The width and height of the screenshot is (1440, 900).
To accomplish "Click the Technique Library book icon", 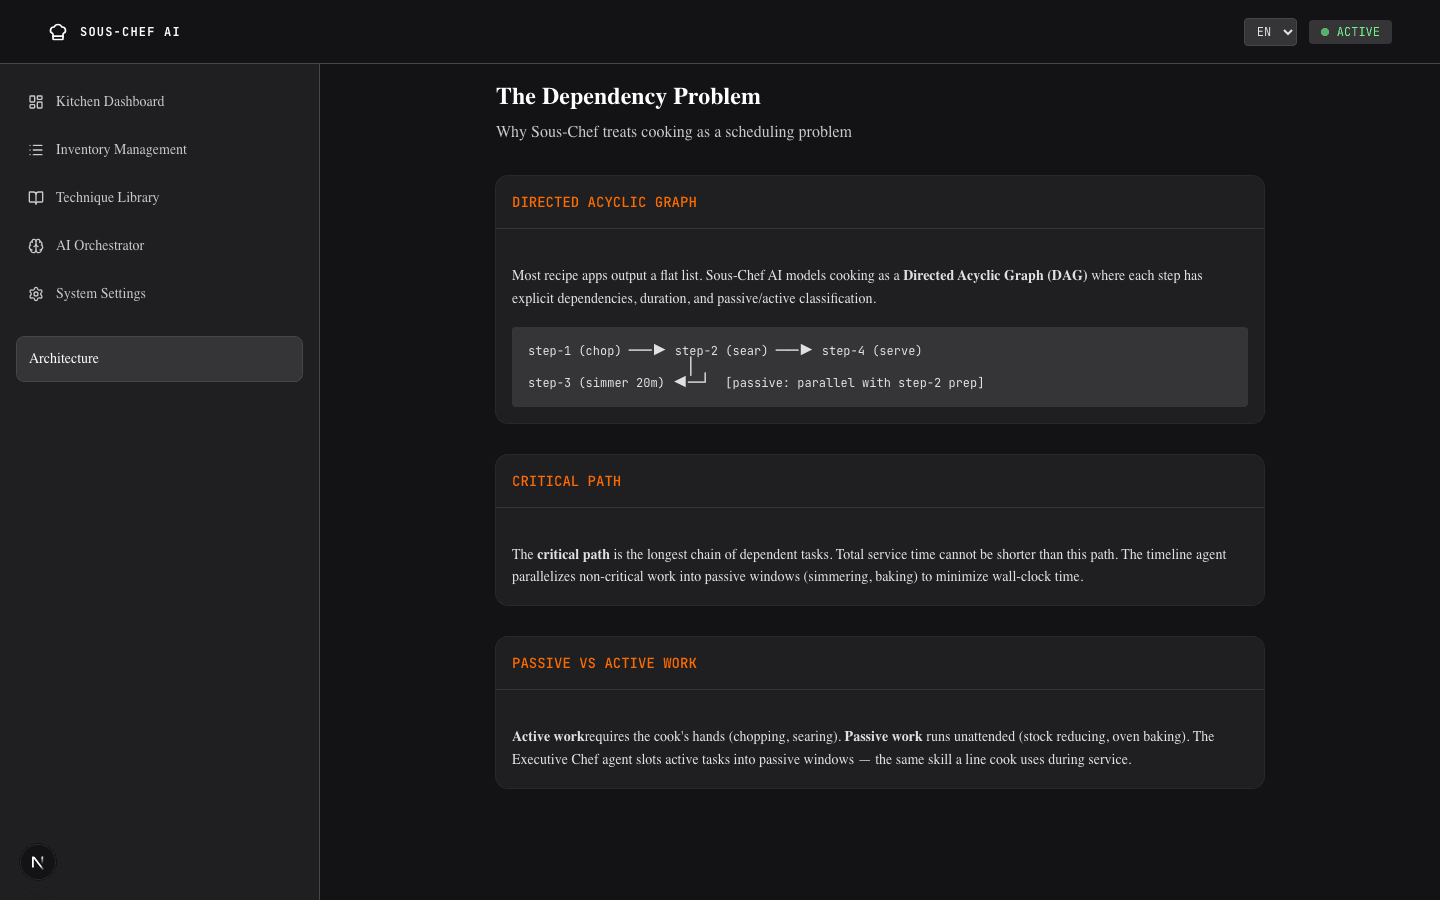I will pyautogui.click(x=36, y=198).
